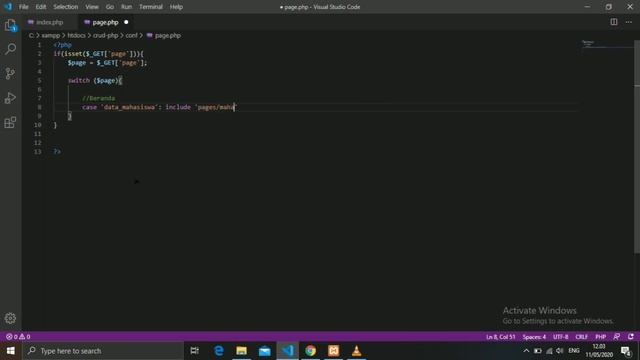Open the volume control in system tray
Viewport: 640px width, 360px height.
[560, 351]
